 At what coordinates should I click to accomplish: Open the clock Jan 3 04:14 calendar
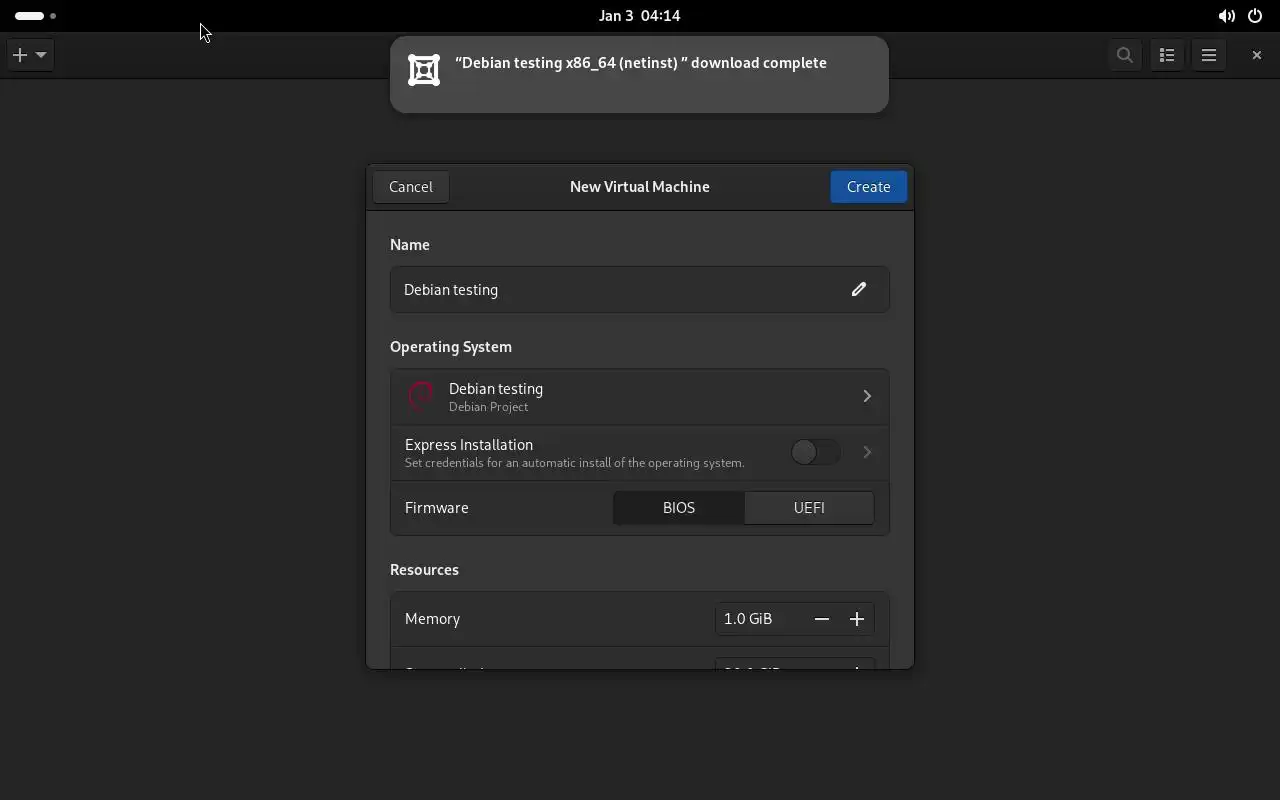coord(640,16)
